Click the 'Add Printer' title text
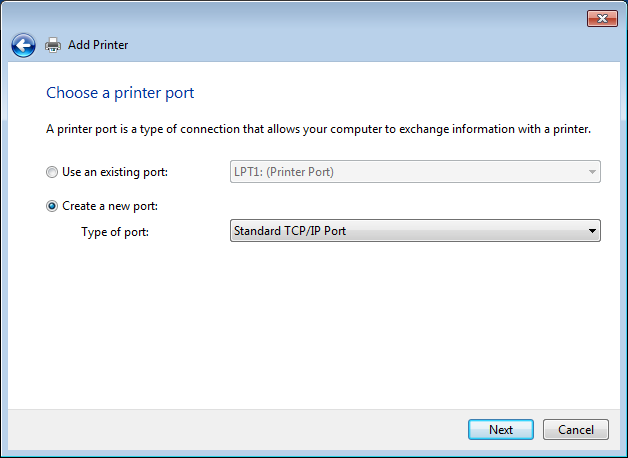This screenshot has width=628, height=458. coord(98,45)
